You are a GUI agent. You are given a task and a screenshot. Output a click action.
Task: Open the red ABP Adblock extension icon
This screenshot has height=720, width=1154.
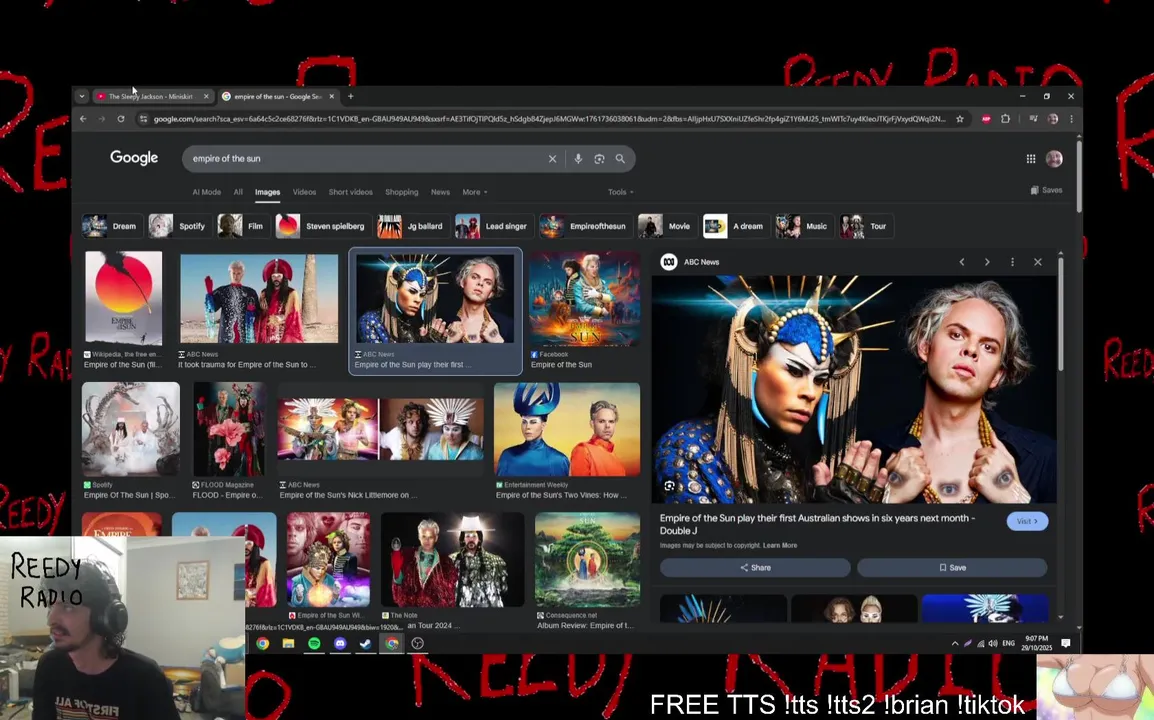coord(986,119)
